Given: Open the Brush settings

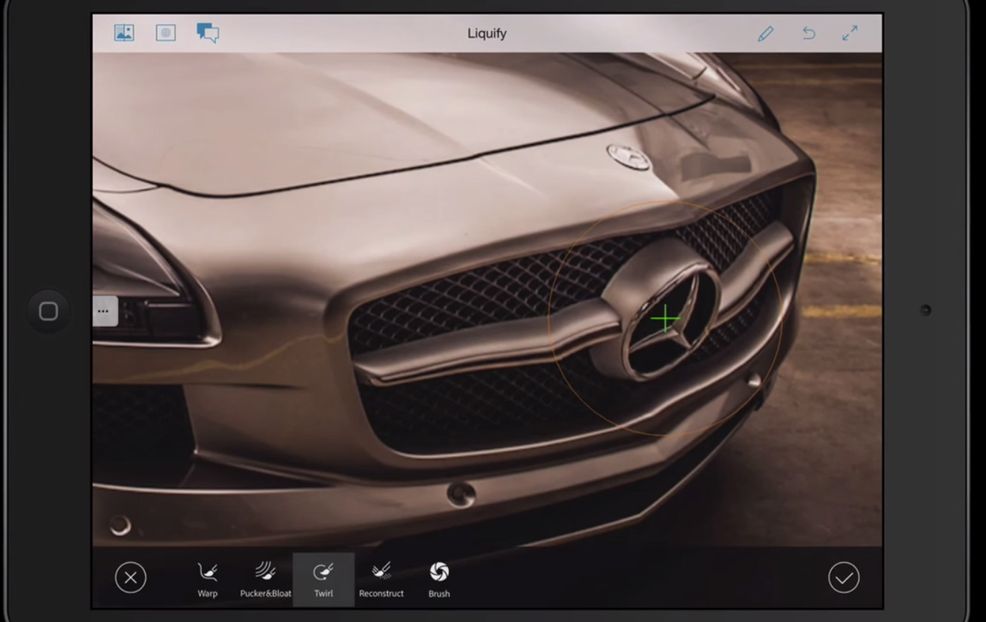Looking at the screenshot, I should pyautogui.click(x=439, y=580).
